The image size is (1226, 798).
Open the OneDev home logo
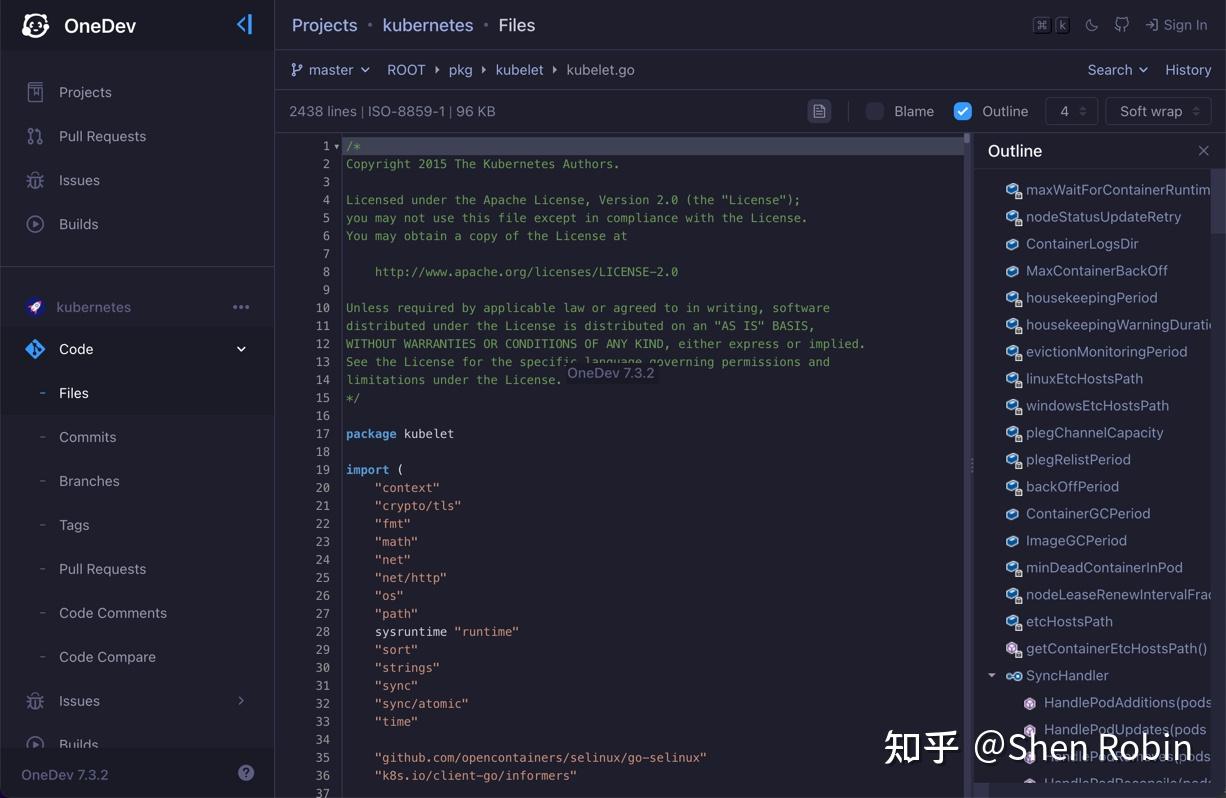[x=35, y=25]
